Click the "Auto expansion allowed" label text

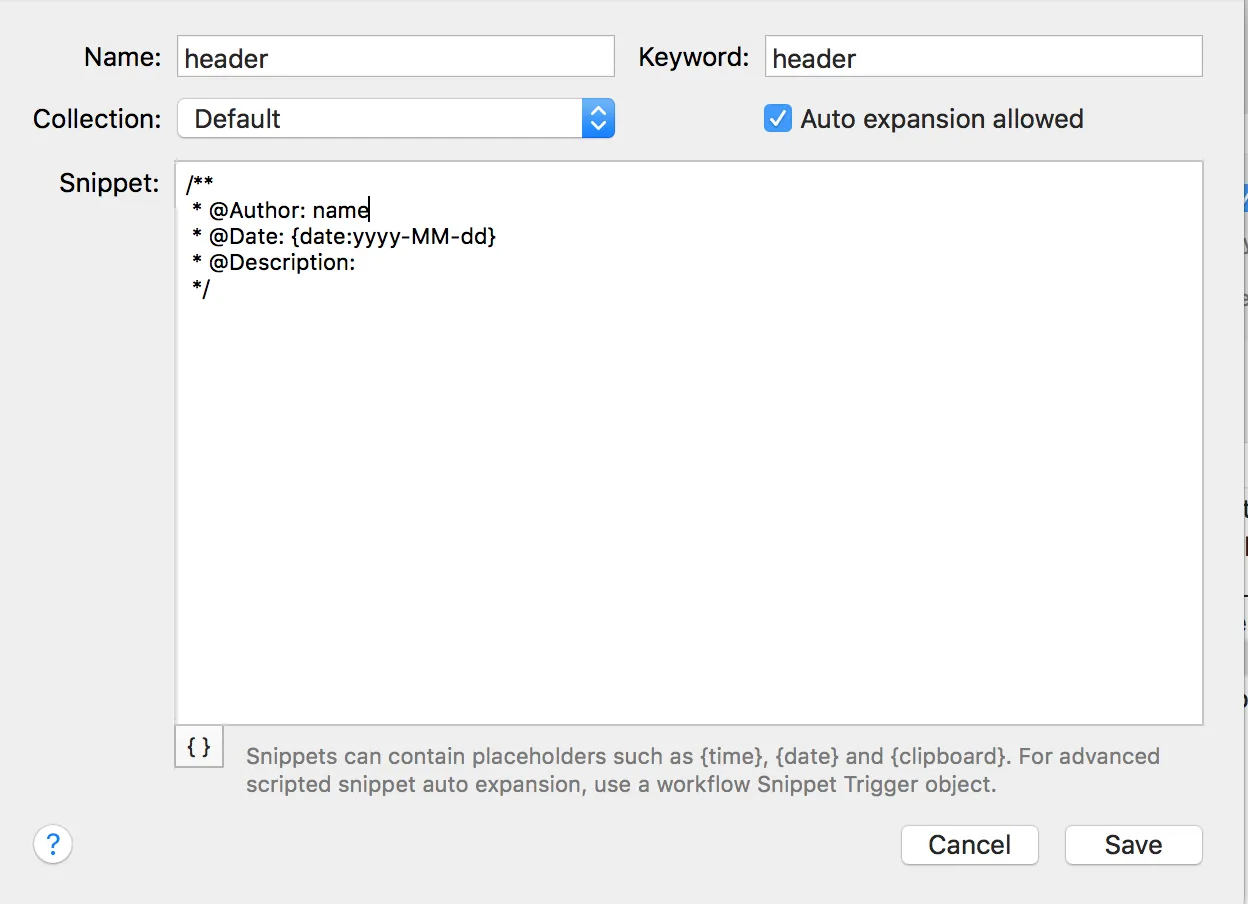(942, 119)
